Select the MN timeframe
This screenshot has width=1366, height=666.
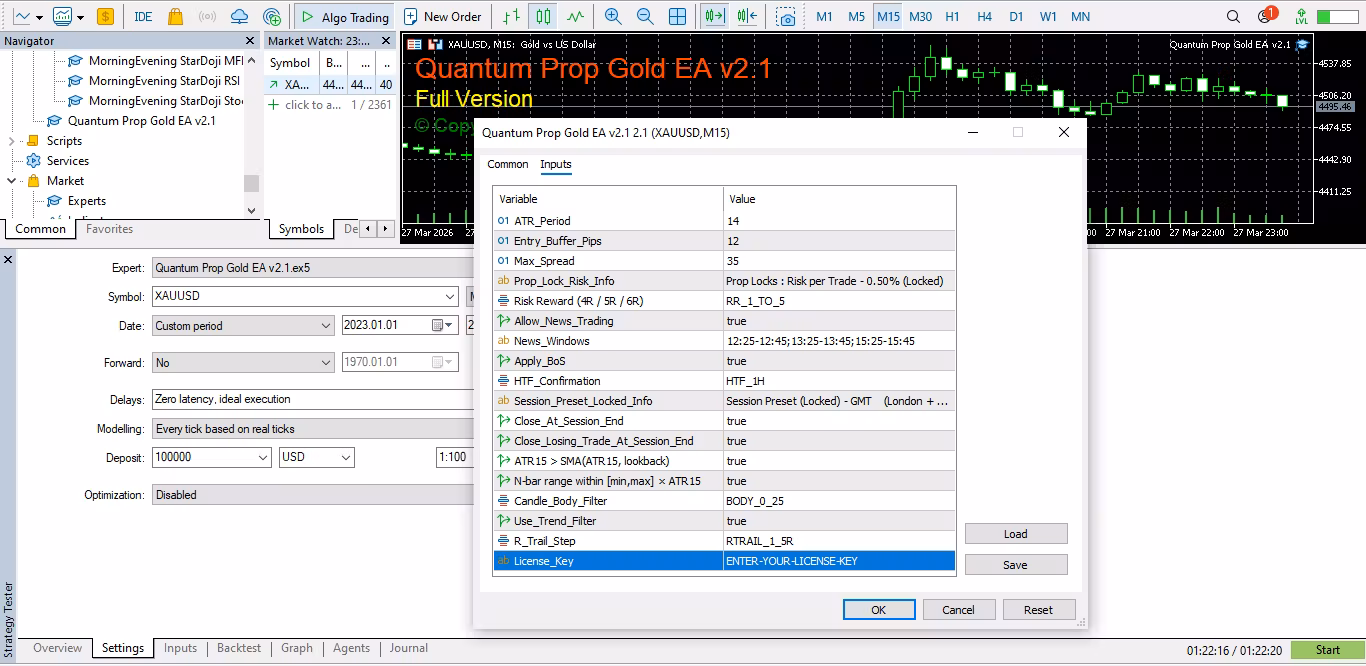1081,17
